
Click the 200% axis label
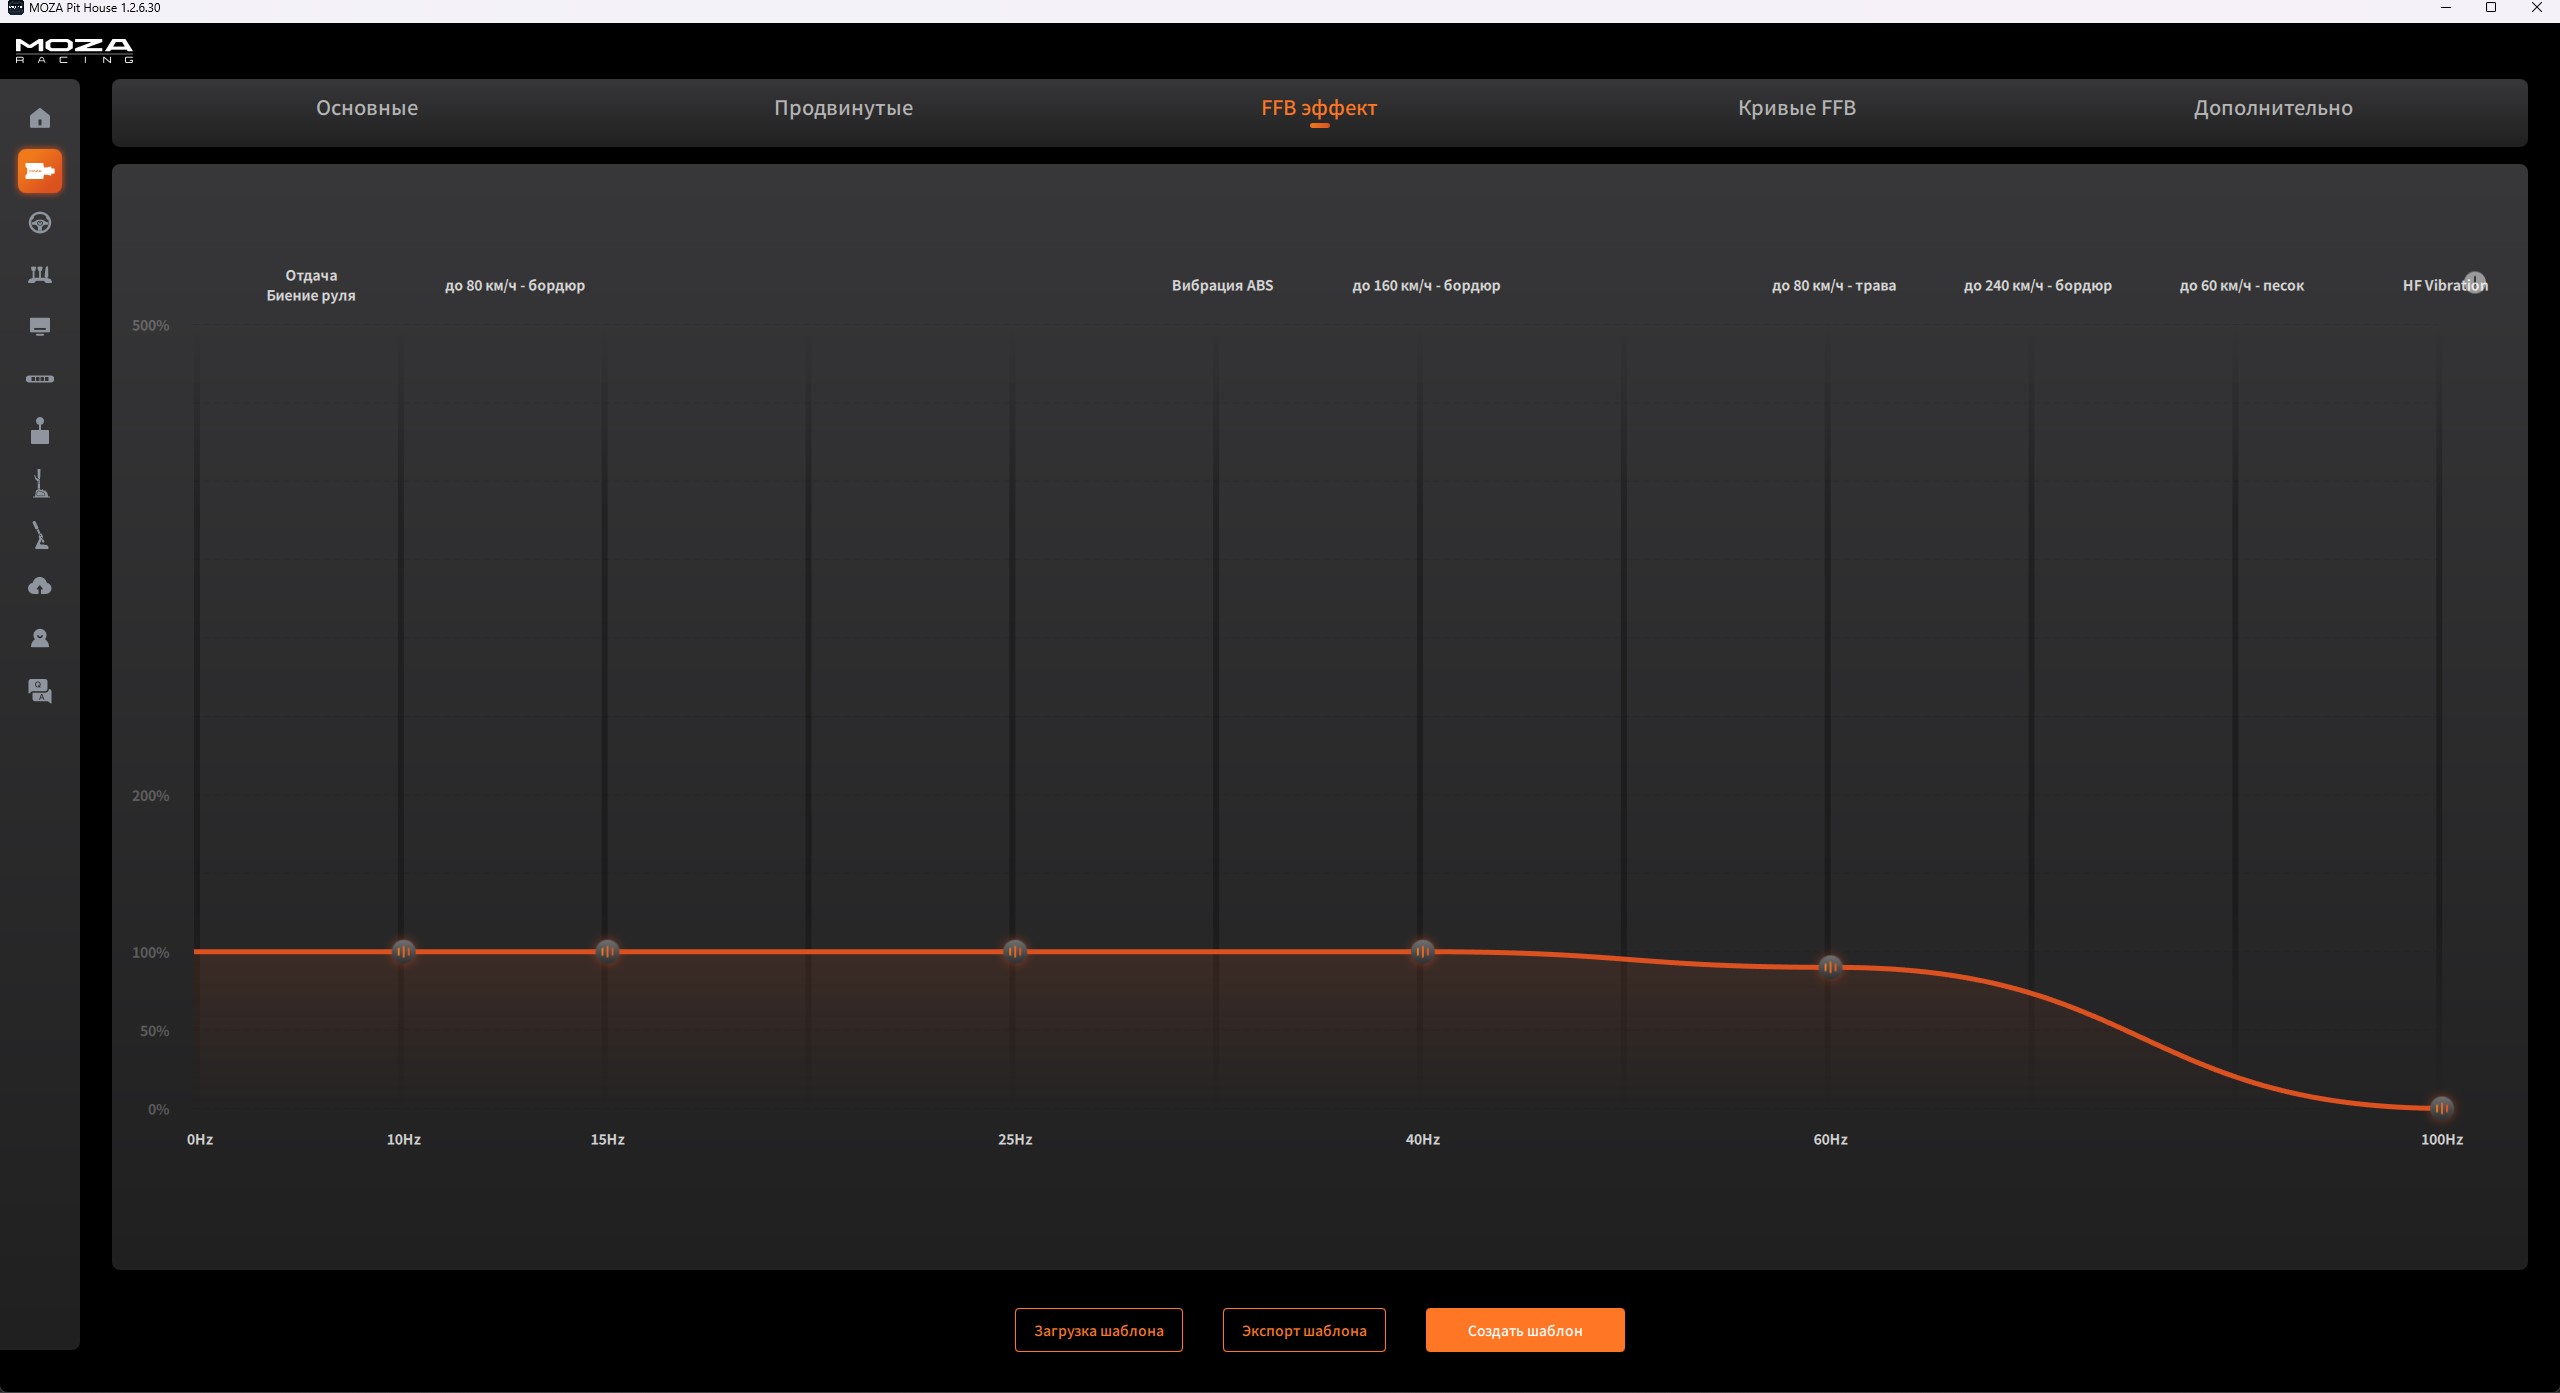pos(151,796)
